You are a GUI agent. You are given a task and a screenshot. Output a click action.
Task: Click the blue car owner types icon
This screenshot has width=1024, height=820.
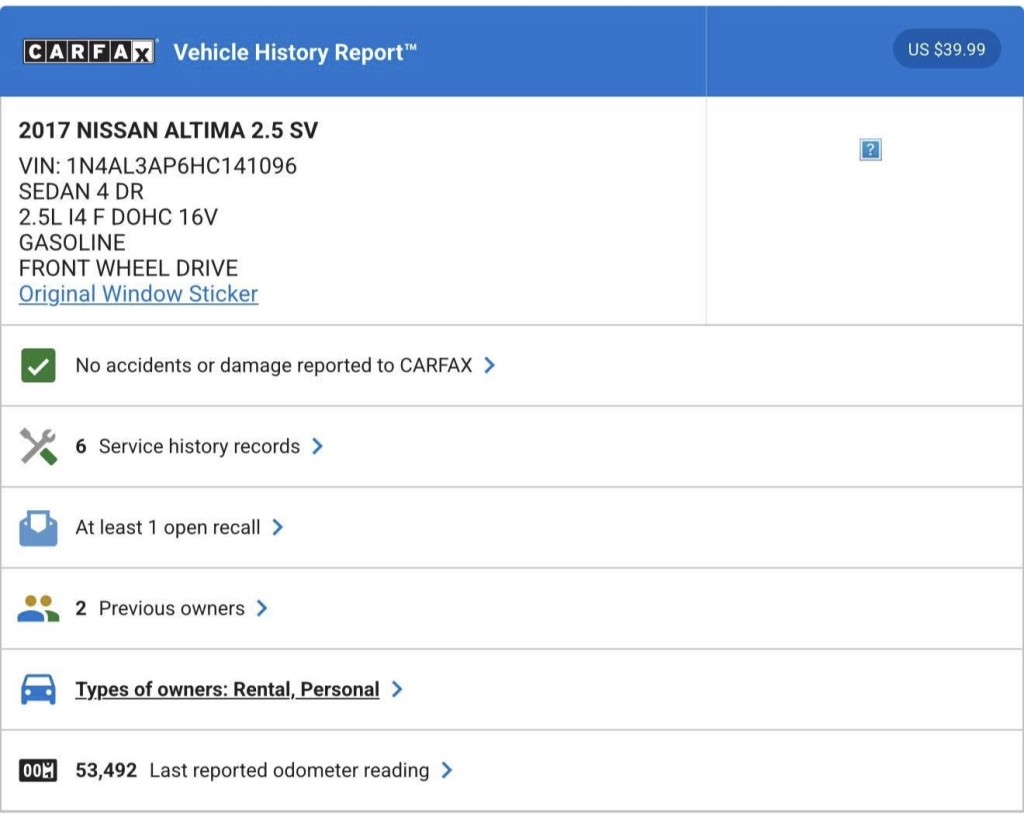38,689
